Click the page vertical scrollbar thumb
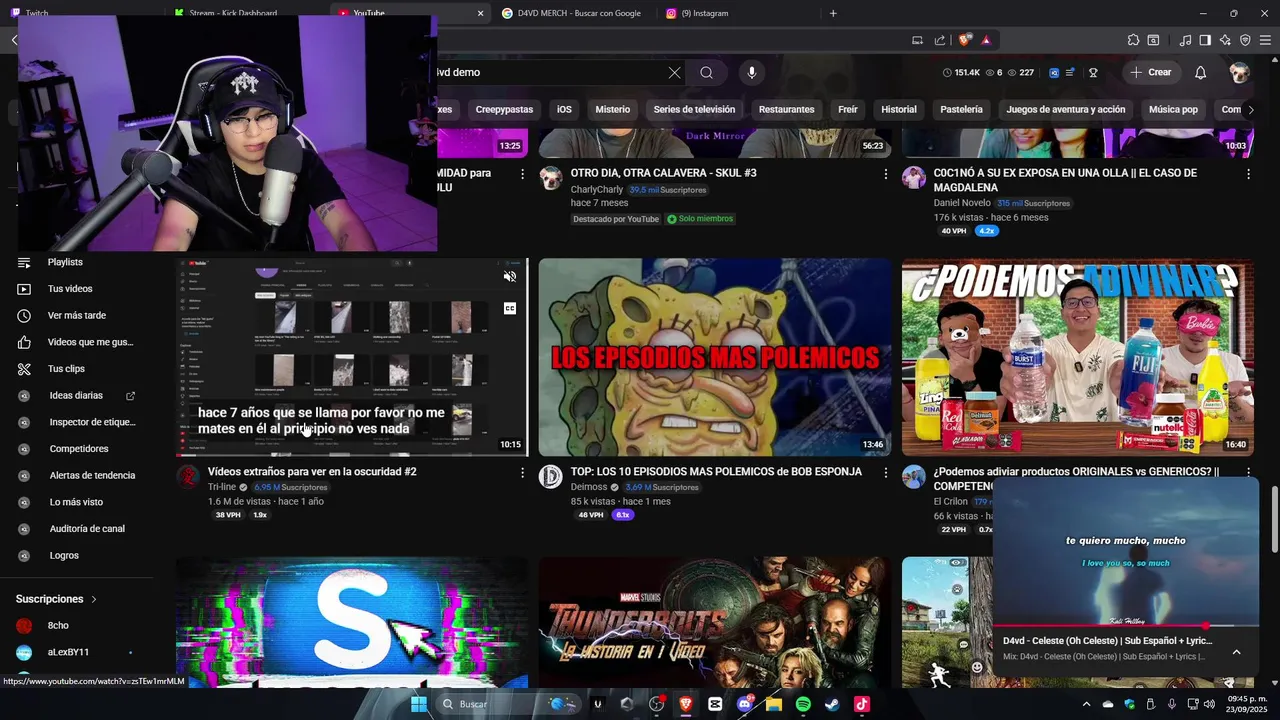 1274,517
